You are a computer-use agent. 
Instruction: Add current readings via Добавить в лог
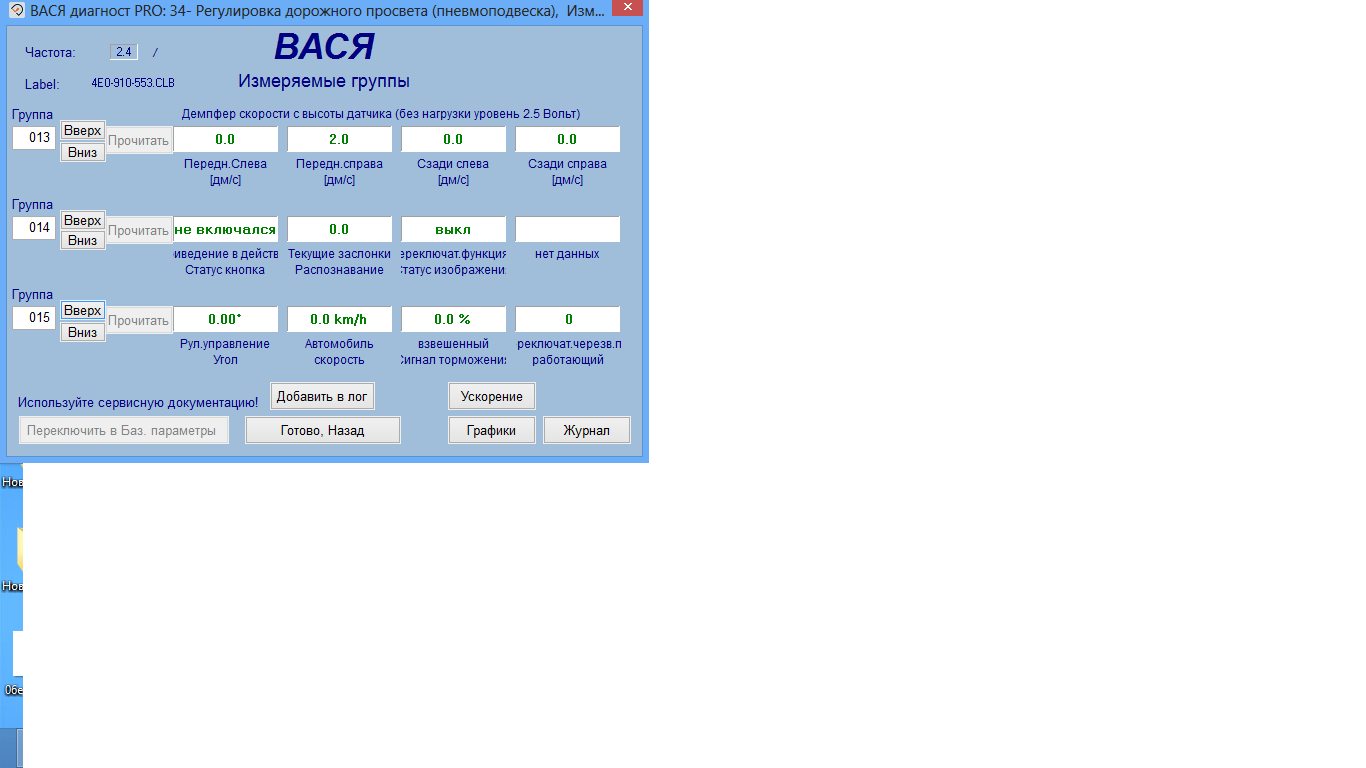pyautogui.click(x=322, y=396)
